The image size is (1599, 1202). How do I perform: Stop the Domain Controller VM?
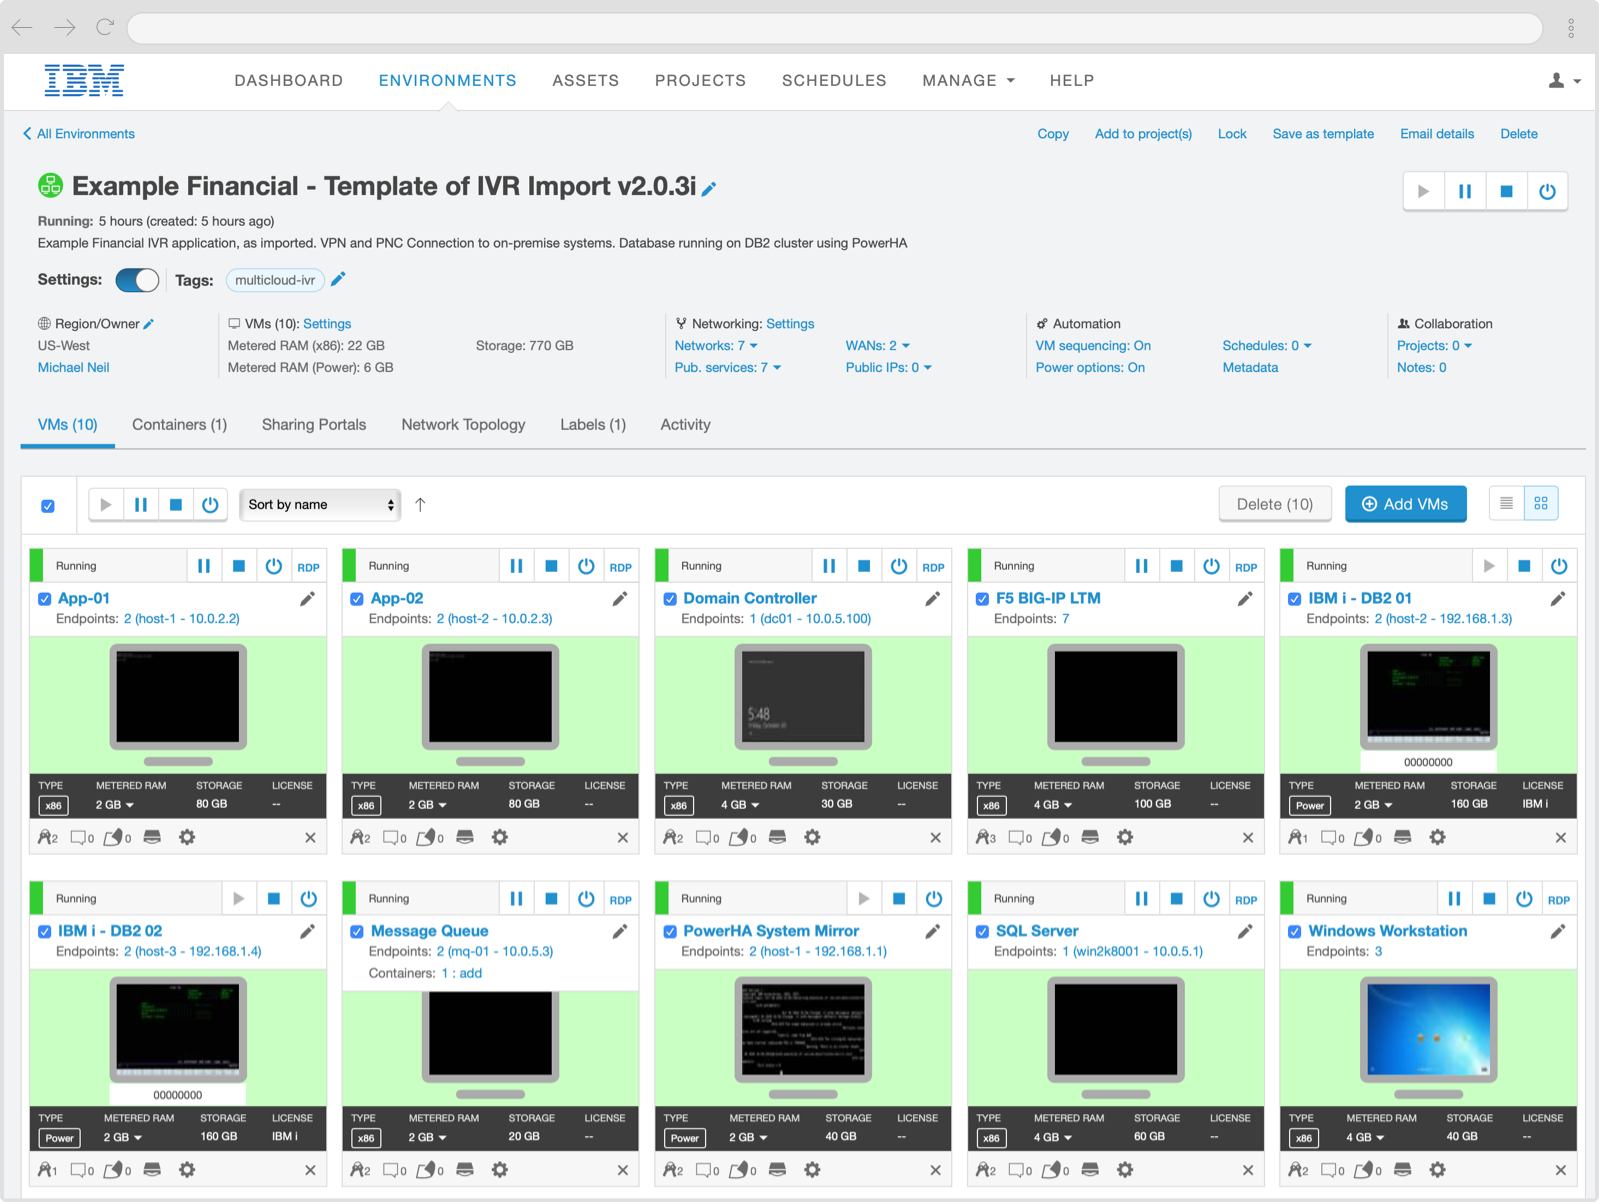pyautogui.click(x=864, y=566)
